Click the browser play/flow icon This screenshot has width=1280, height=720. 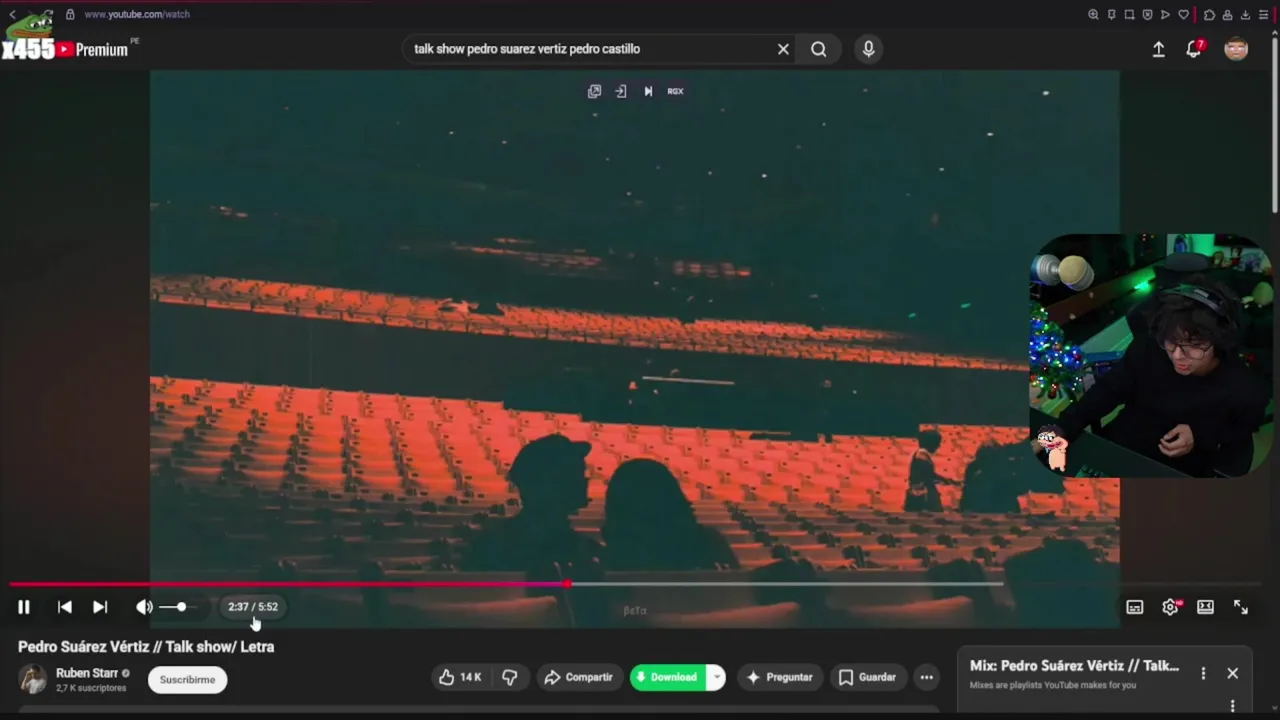point(1165,14)
